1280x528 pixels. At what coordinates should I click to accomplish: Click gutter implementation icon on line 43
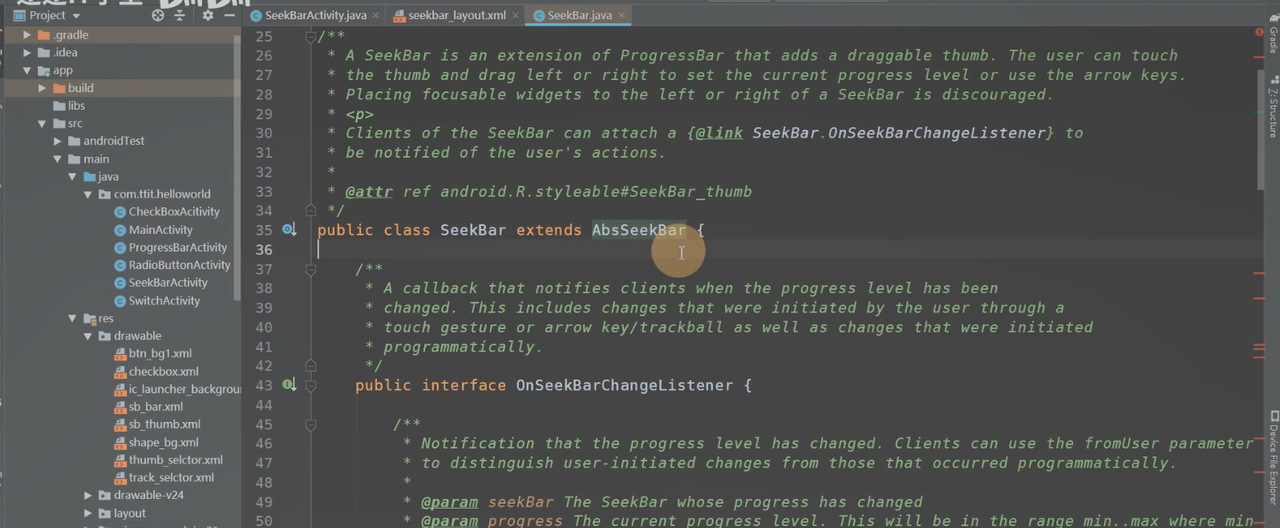pyautogui.click(x=289, y=385)
